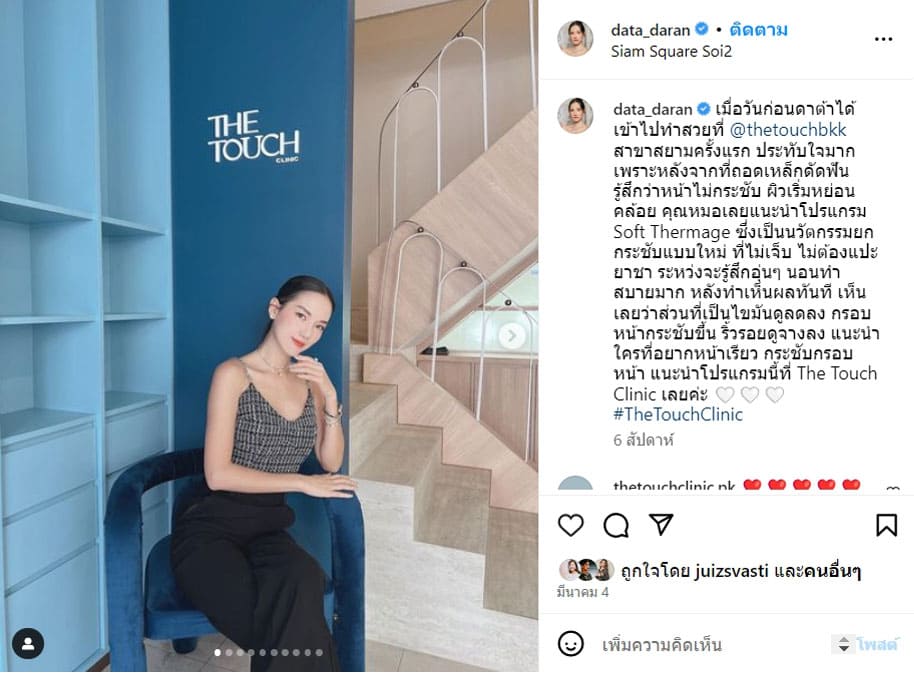This screenshot has height=673, width=914.
Task: Go to next photo with carousel arrow
Action: pyautogui.click(x=512, y=336)
